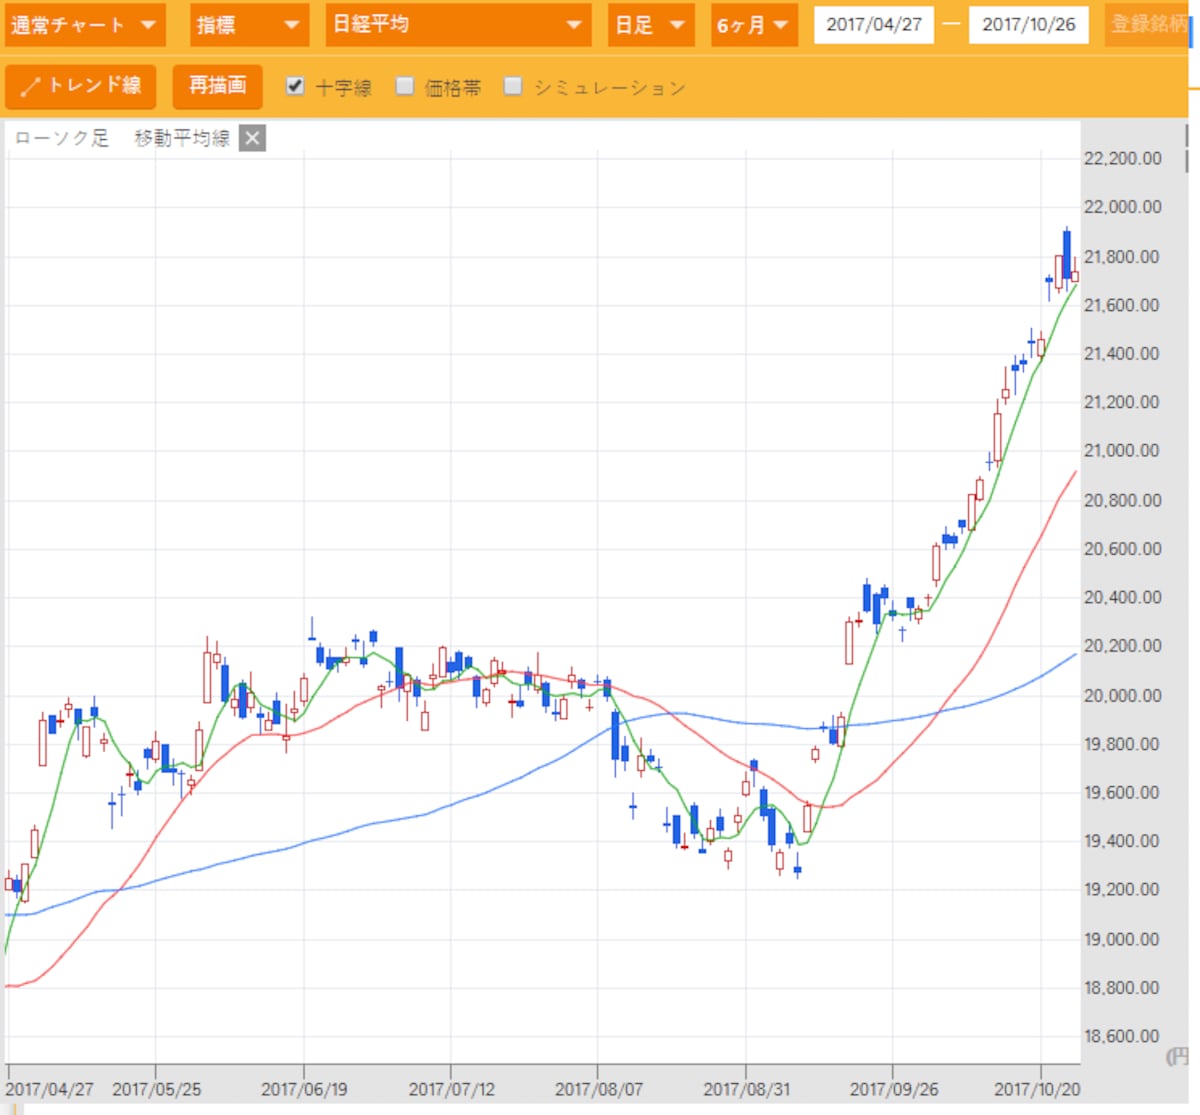The width and height of the screenshot is (1200, 1115).
Task: Select the 移動平均線 moving average label
Action: coord(183,138)
